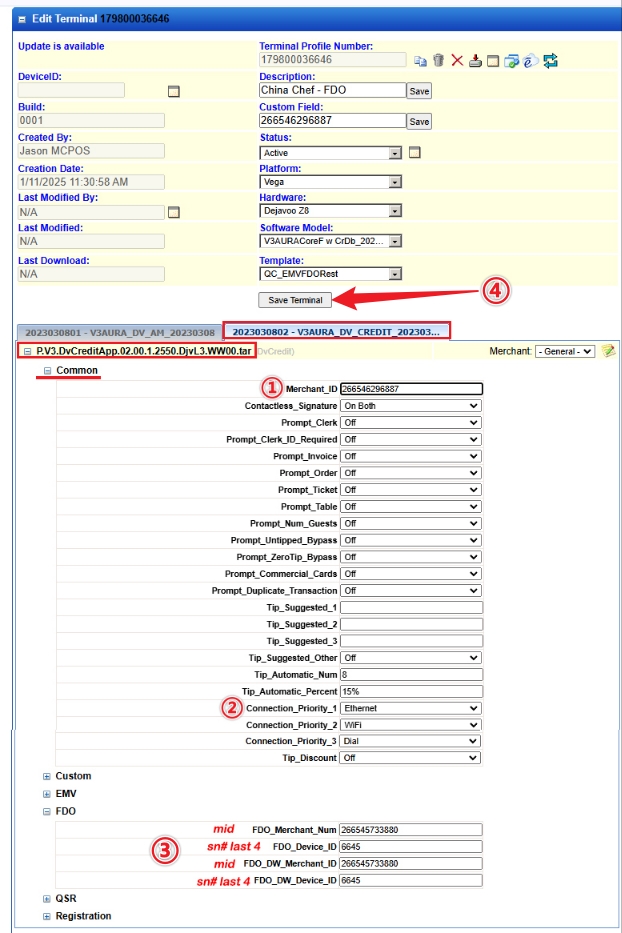Click the Merchant_ID input field
Image resolution: width=622 pixels, height=933 pixels.
pos(410,389)
